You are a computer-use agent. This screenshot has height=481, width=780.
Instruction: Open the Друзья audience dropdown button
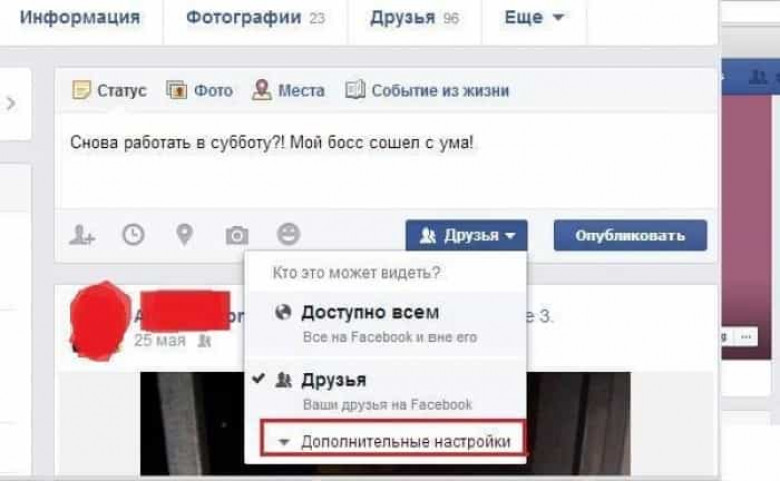point(467,235)
